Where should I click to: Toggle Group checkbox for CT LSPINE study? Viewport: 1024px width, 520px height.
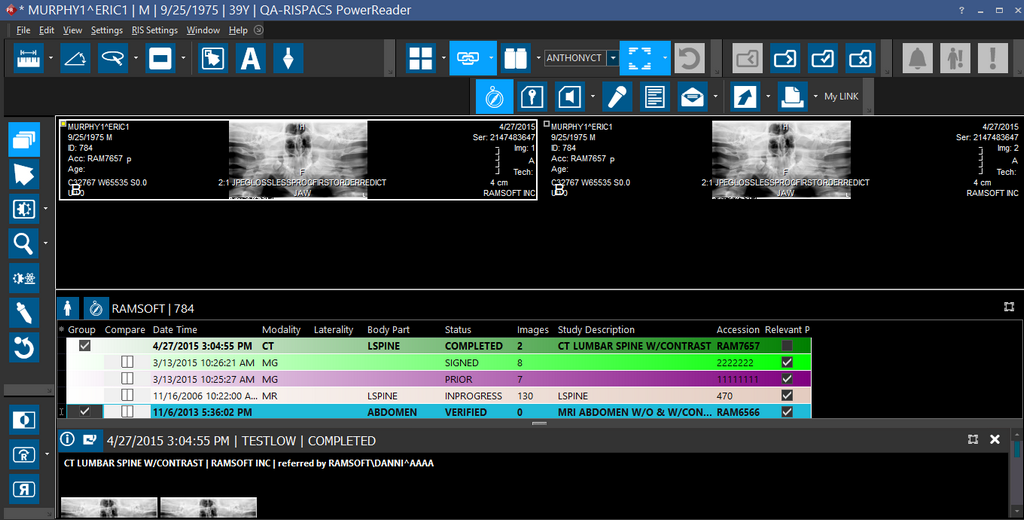(85, 346)
